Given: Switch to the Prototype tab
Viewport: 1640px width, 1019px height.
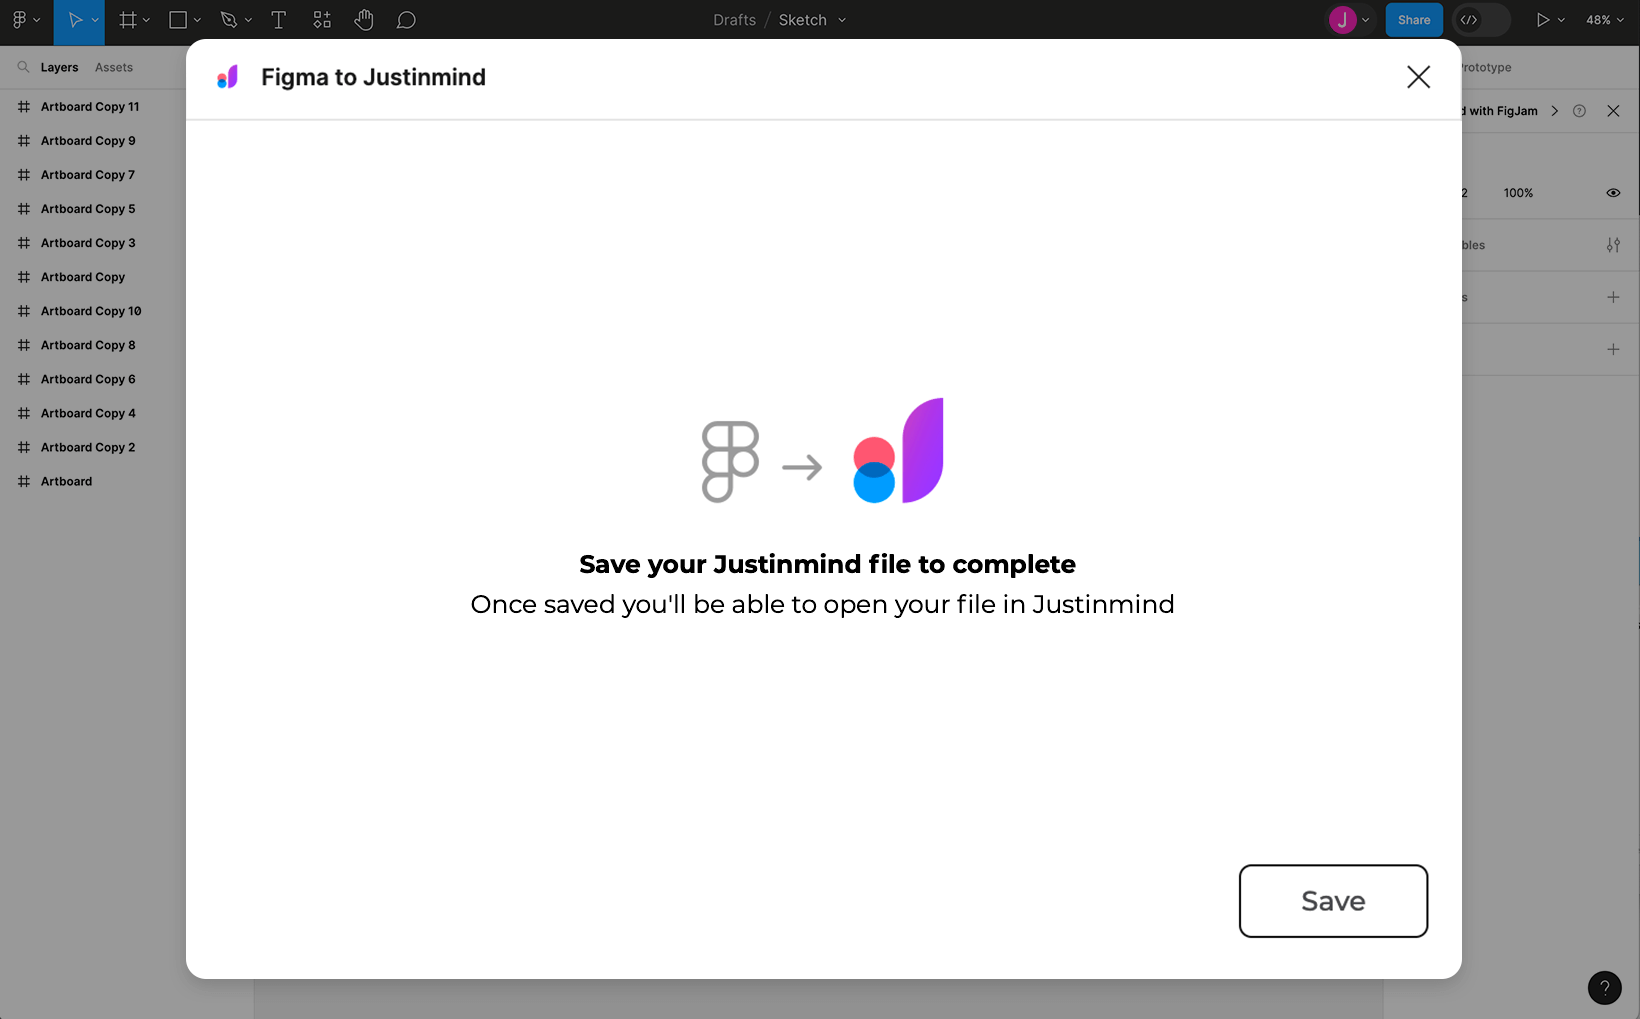Looking at the screenshot, I should [1486, 67].
